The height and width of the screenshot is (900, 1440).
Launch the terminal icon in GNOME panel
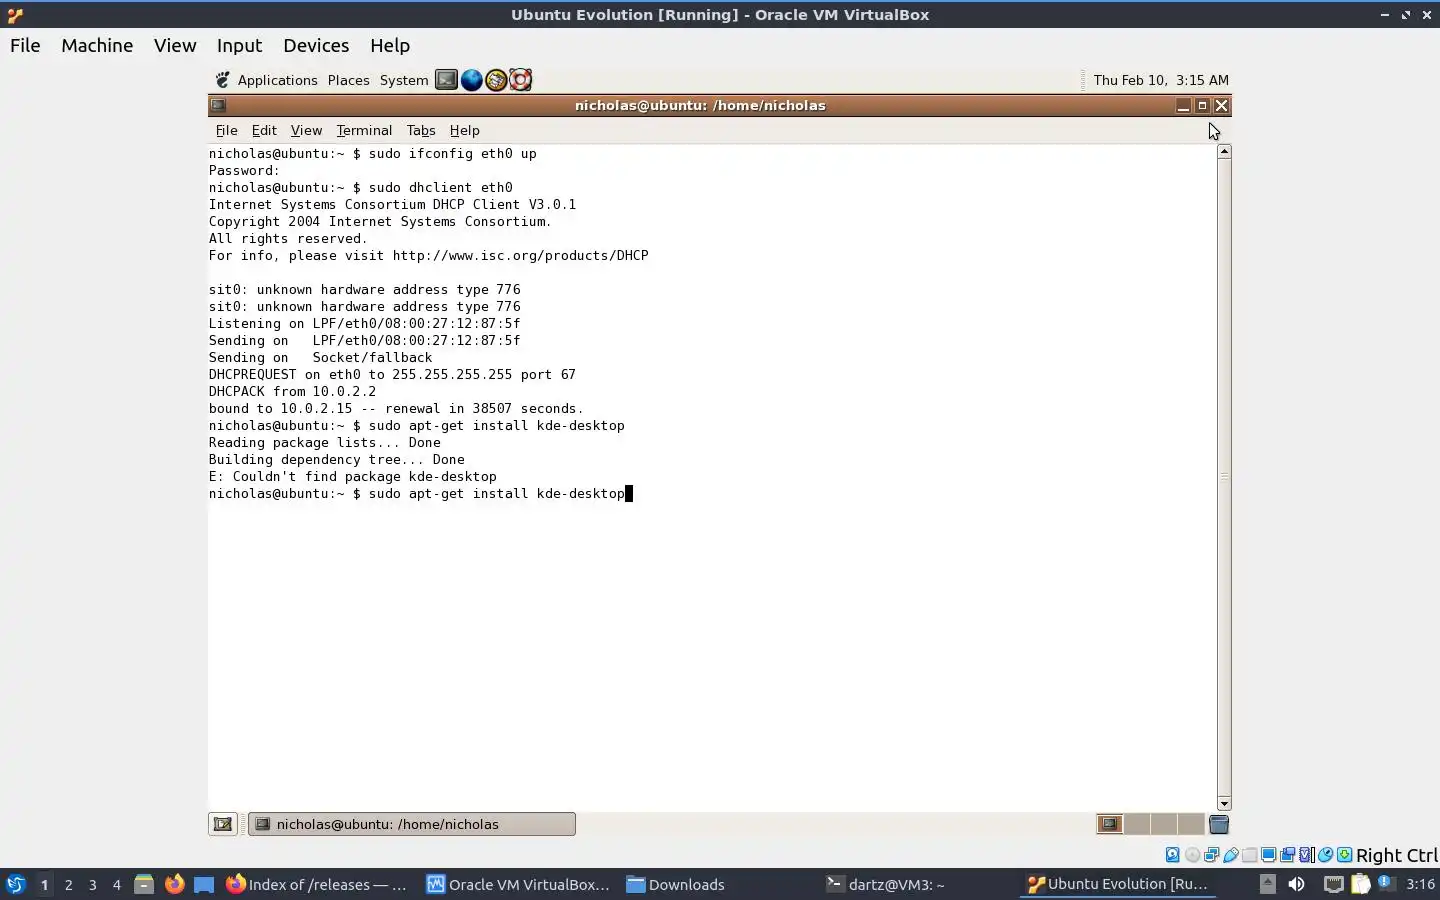446,80
